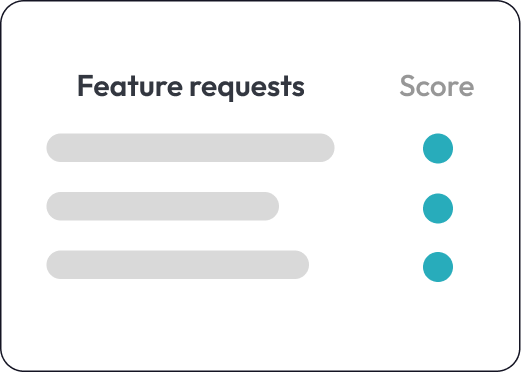521x372 pixels.
Task: Tap the teal circle in the bottom row
Action: pos(438,267)
